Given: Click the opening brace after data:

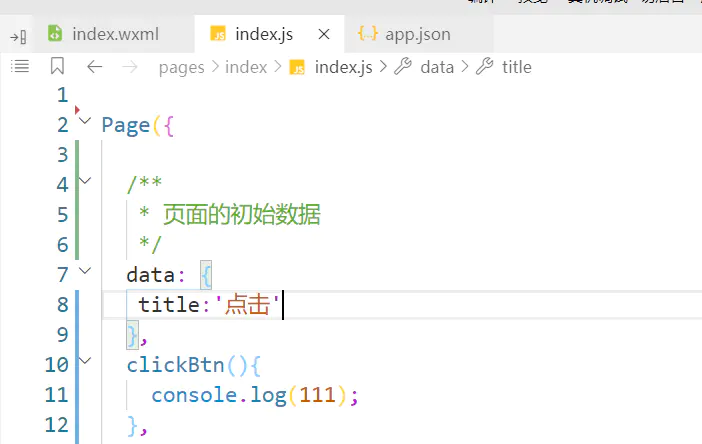Looking at the screenshot, I should 206,275.
